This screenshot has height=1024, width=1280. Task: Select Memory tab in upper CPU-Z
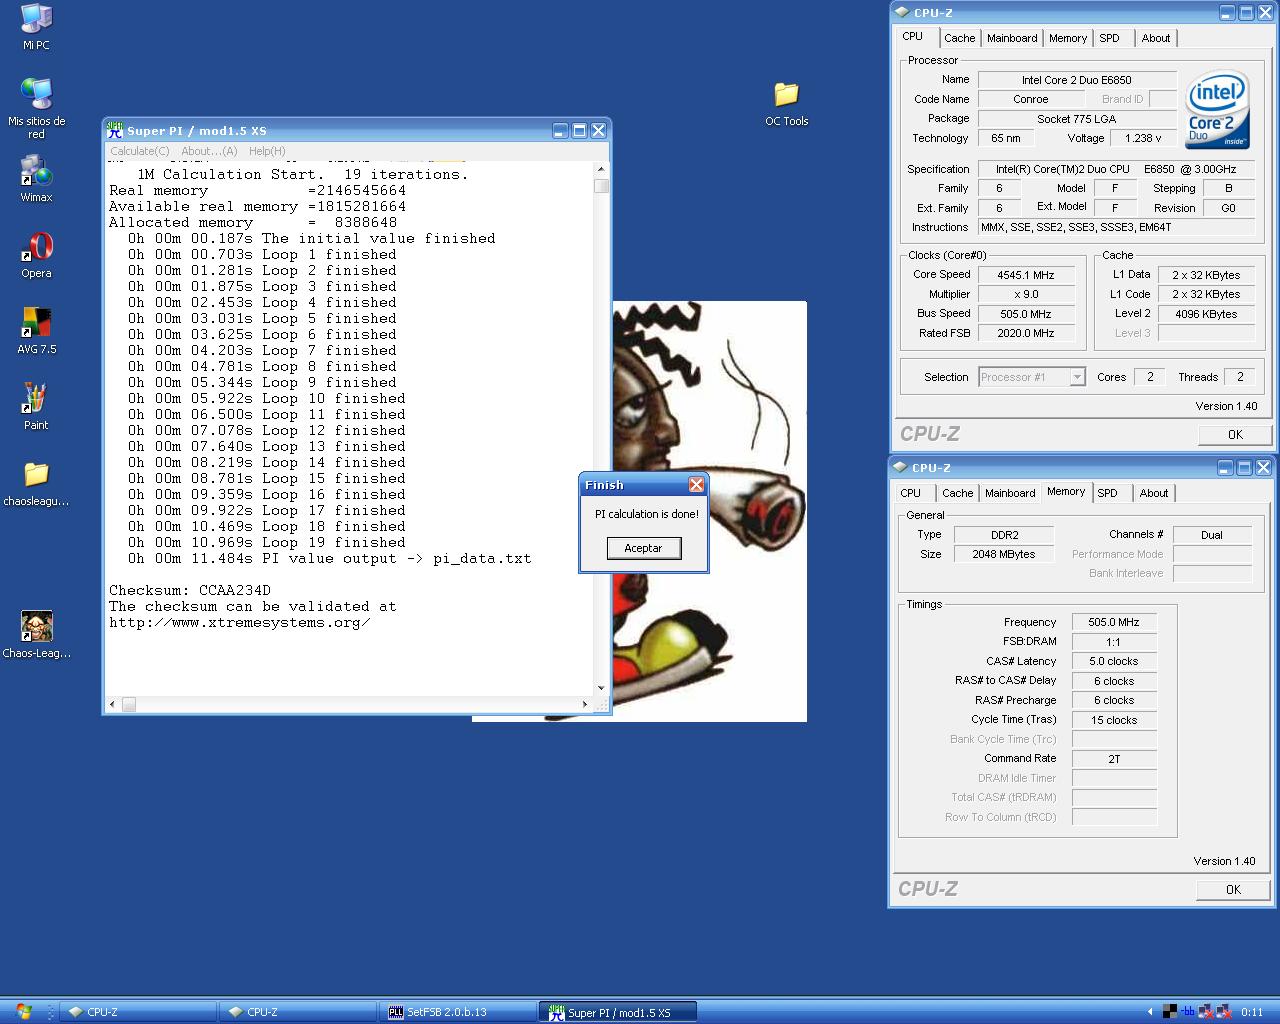[x=1068, y=38]
